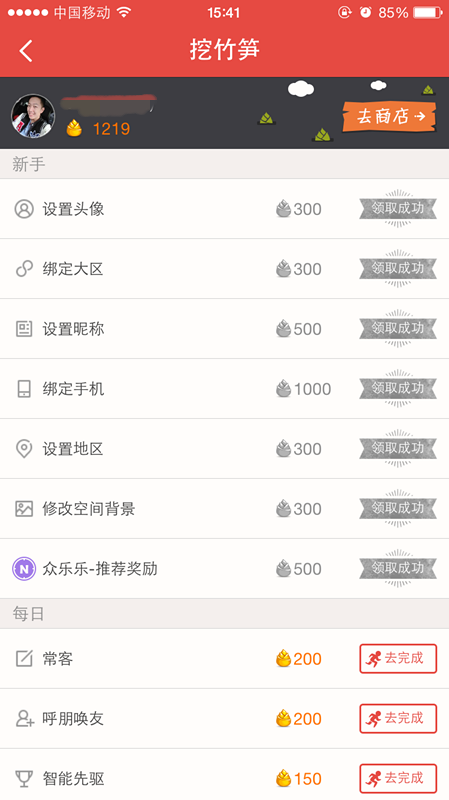Image resolution: width=449 pixels, height=800 pixels.
Task: Tap the 绑定手机 phone icon
Action: [x=24, y=389]
